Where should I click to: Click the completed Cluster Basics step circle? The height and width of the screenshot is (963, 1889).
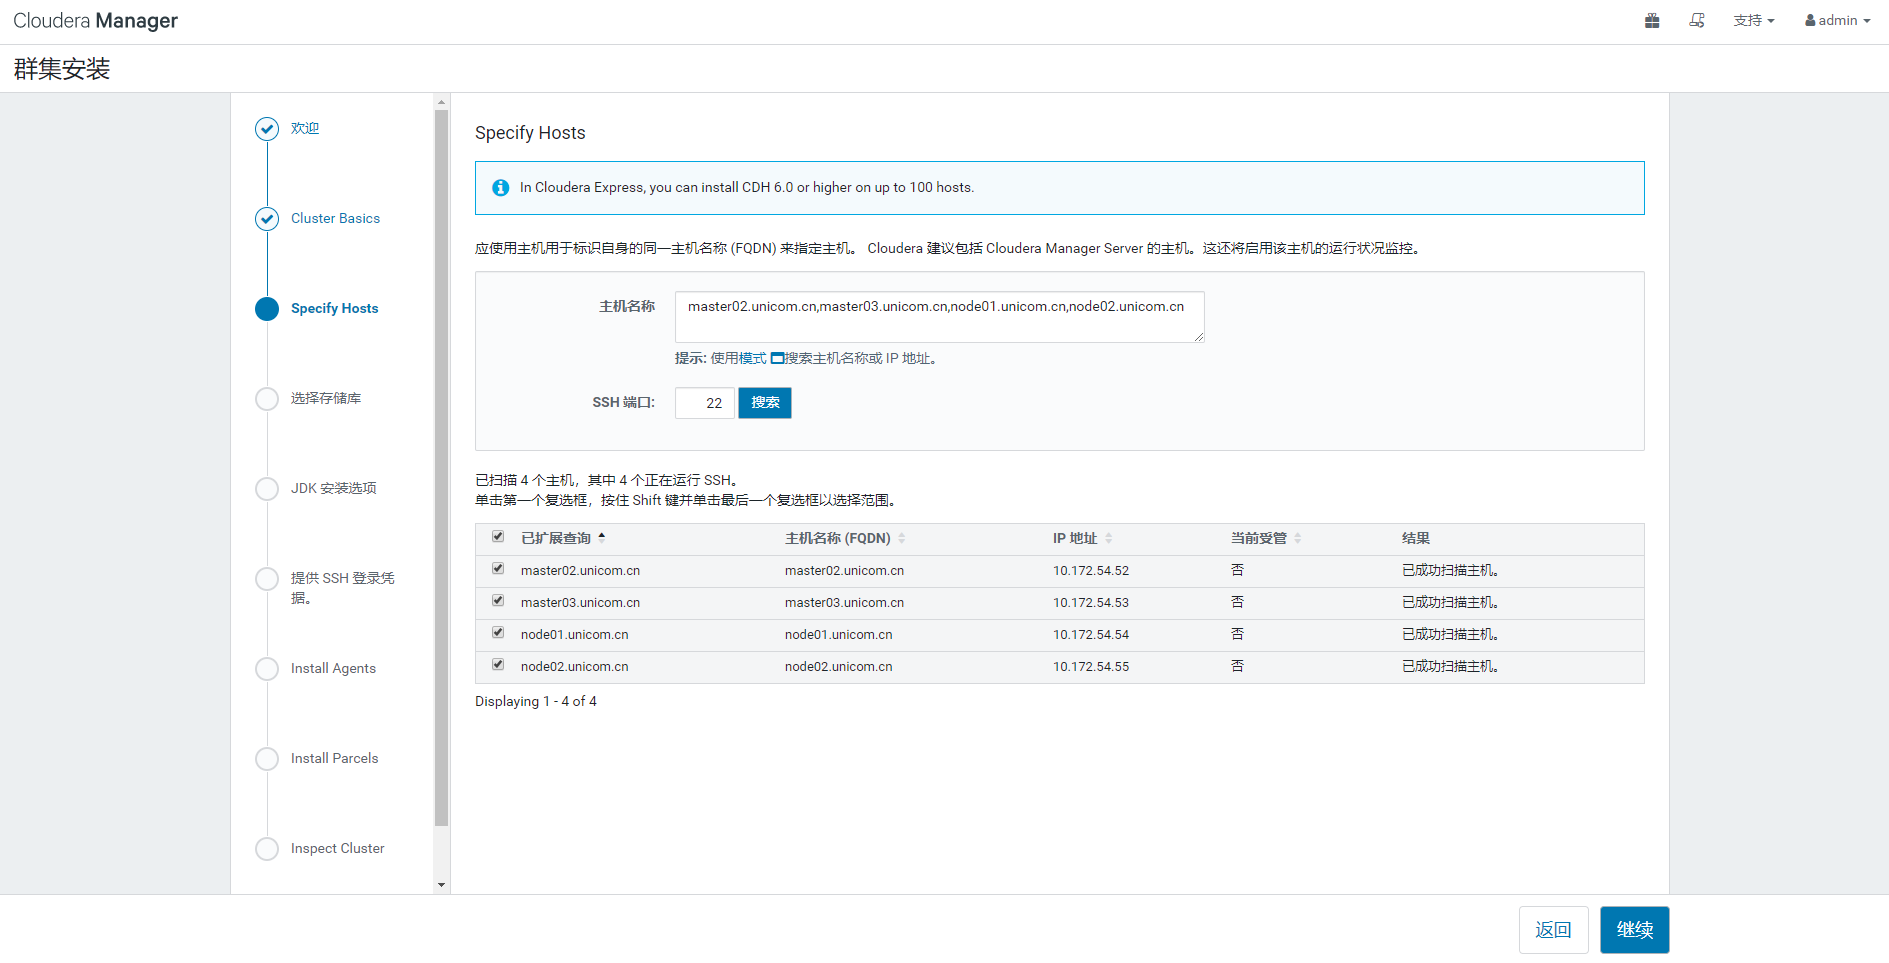click(x=267, y=219)
